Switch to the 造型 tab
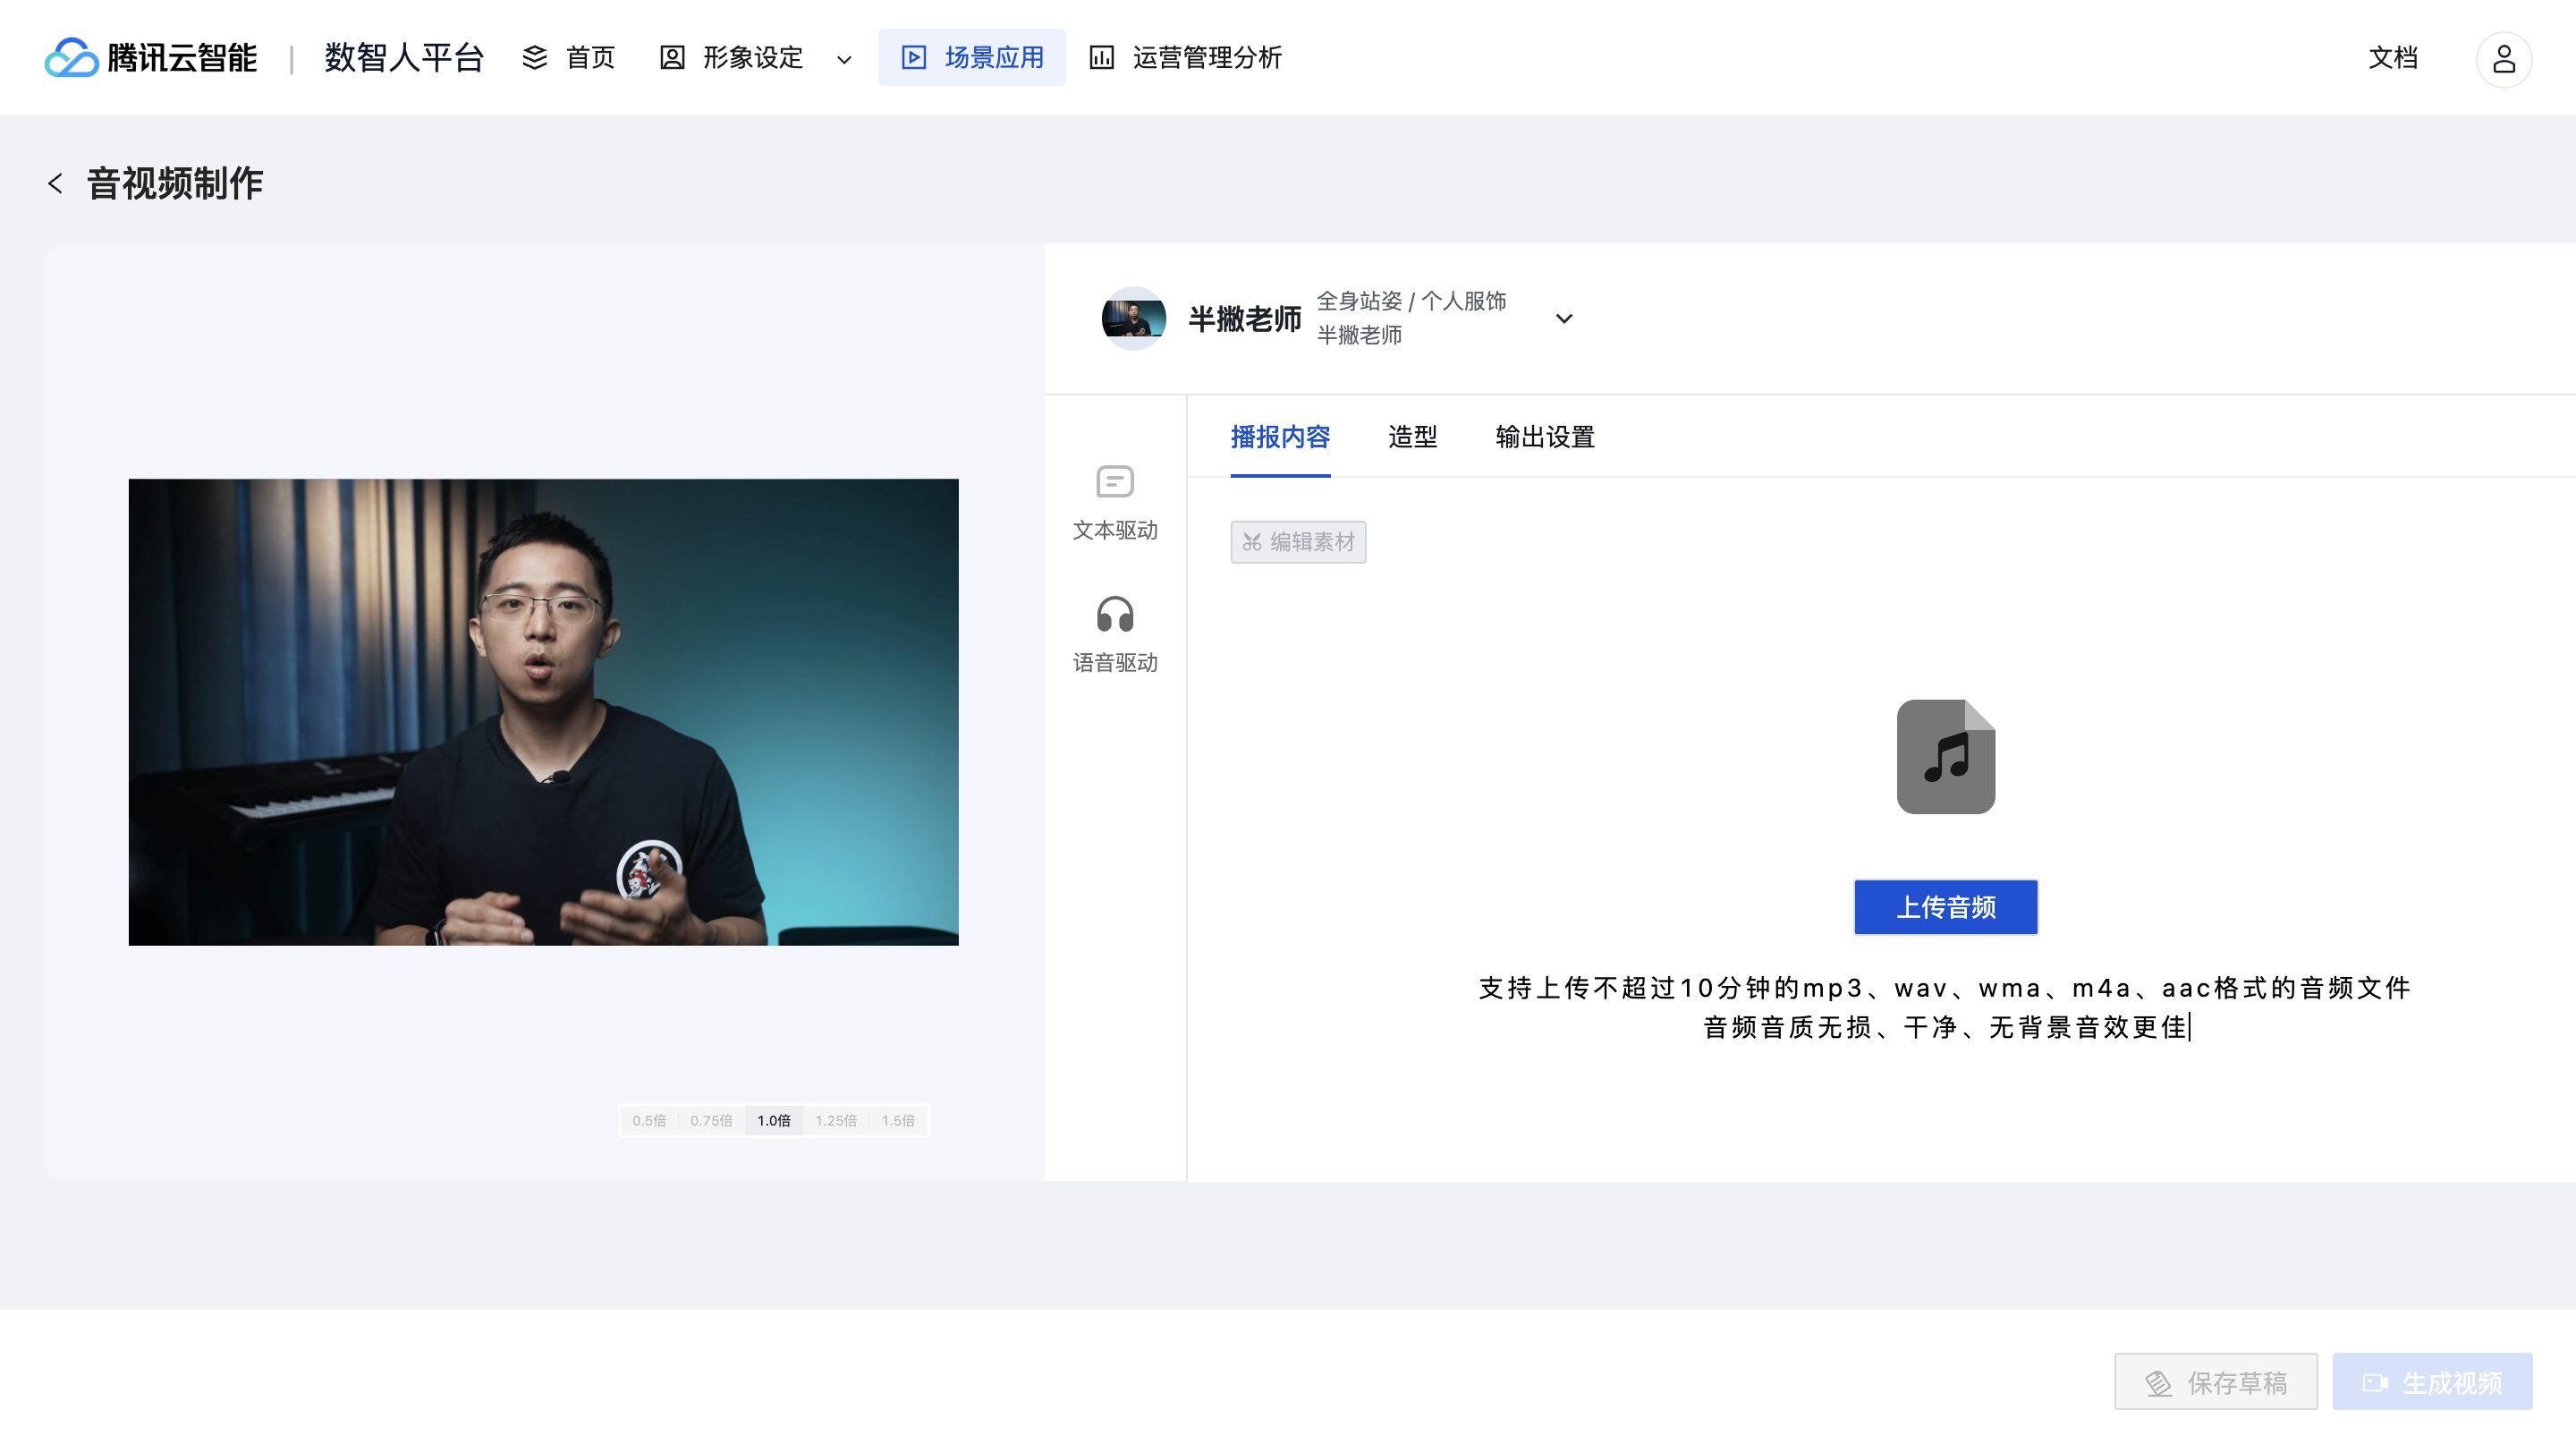 coord(1412,437)
